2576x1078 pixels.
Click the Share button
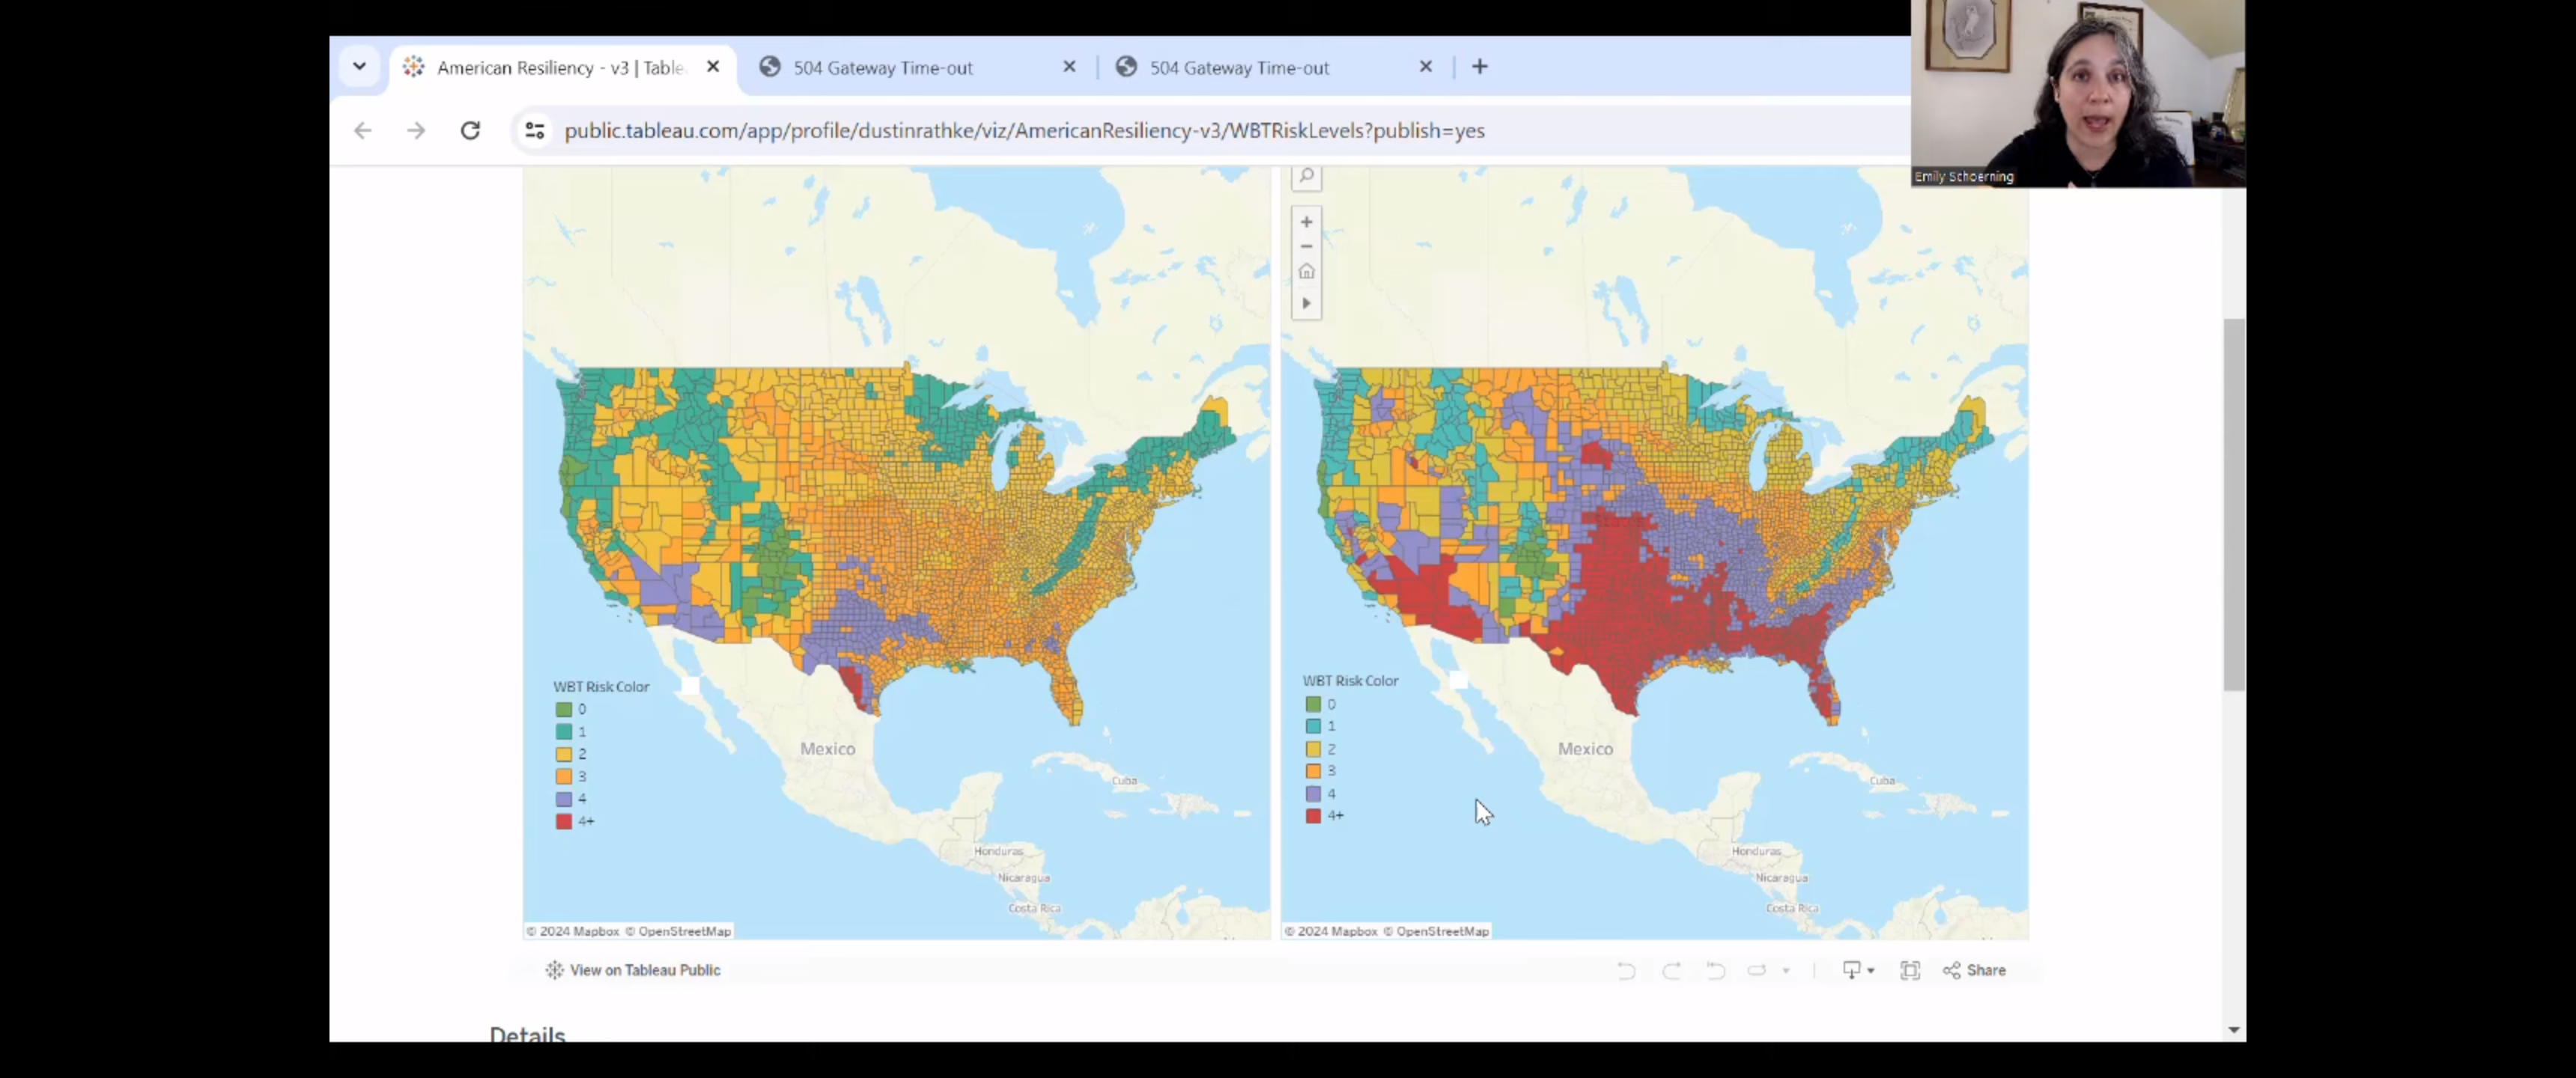(1975, 970)
